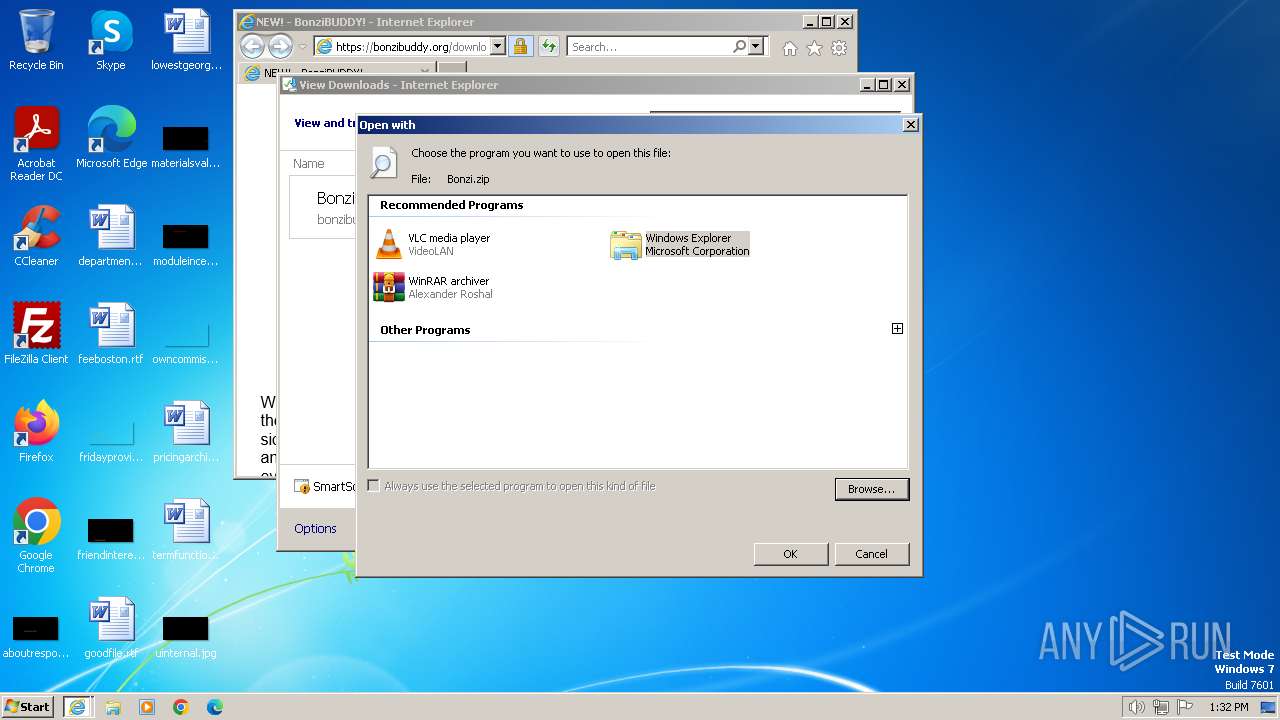1280x720 pixels.
Task: Click Action Center flag in tray
Action: point(1185,707)
